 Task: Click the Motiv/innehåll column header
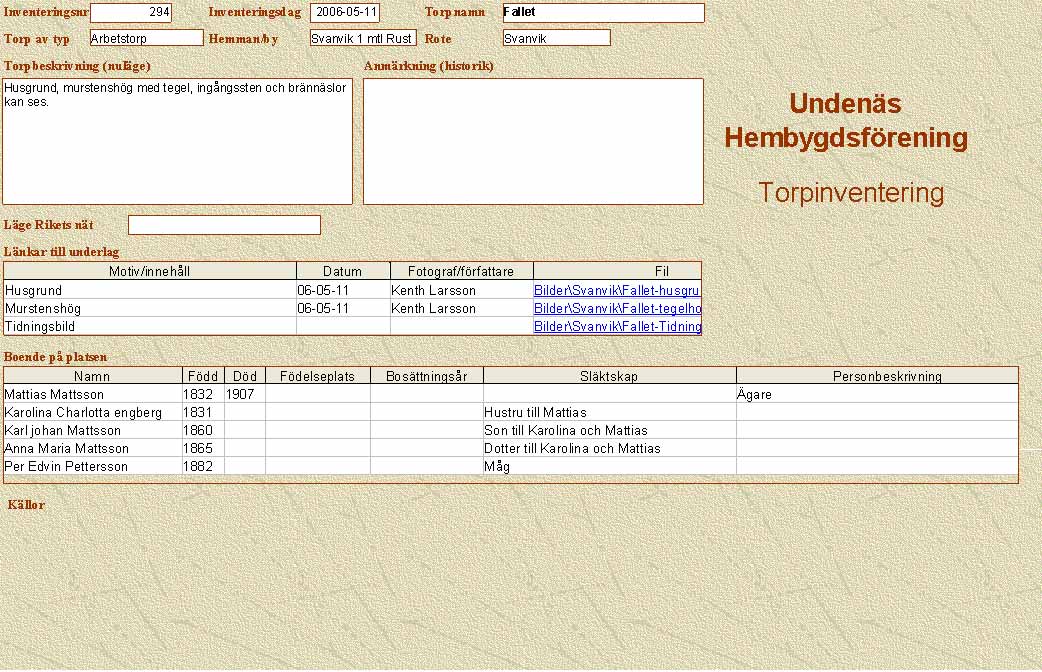[x=150, y=272]
